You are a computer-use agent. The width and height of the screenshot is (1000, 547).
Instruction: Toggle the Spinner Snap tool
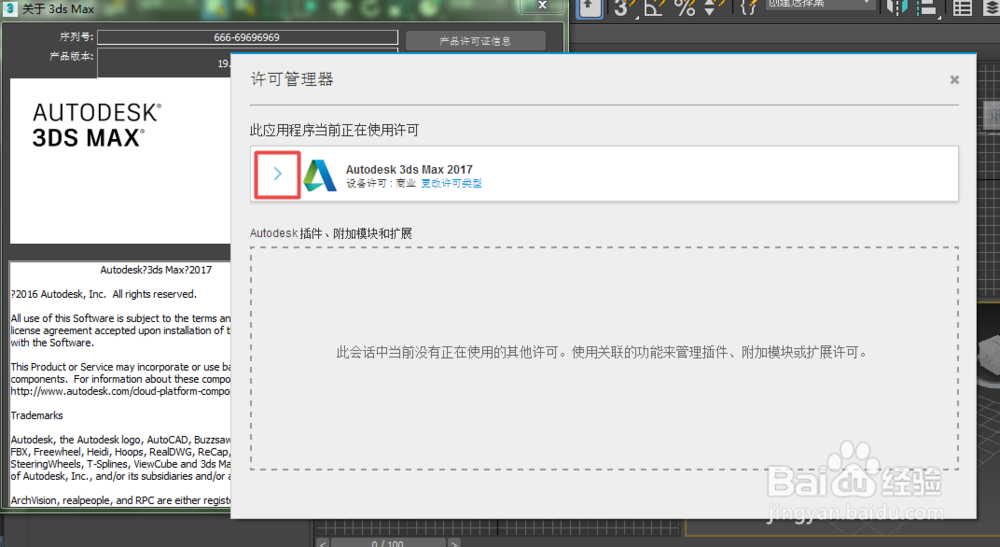pyautogui.click(x=712, y=8)
